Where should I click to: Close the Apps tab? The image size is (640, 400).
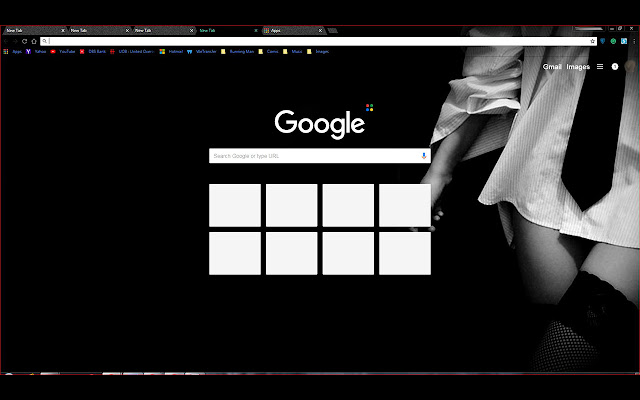click(320, 31)
